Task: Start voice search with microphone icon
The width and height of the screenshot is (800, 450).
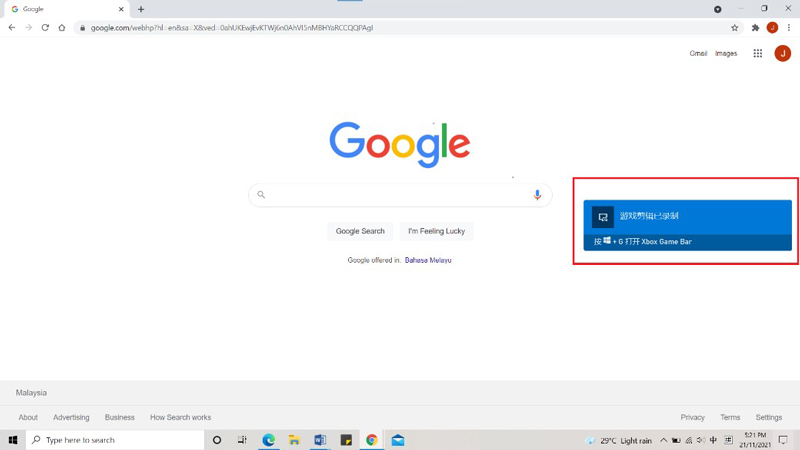Action: [x=537, y=195]
